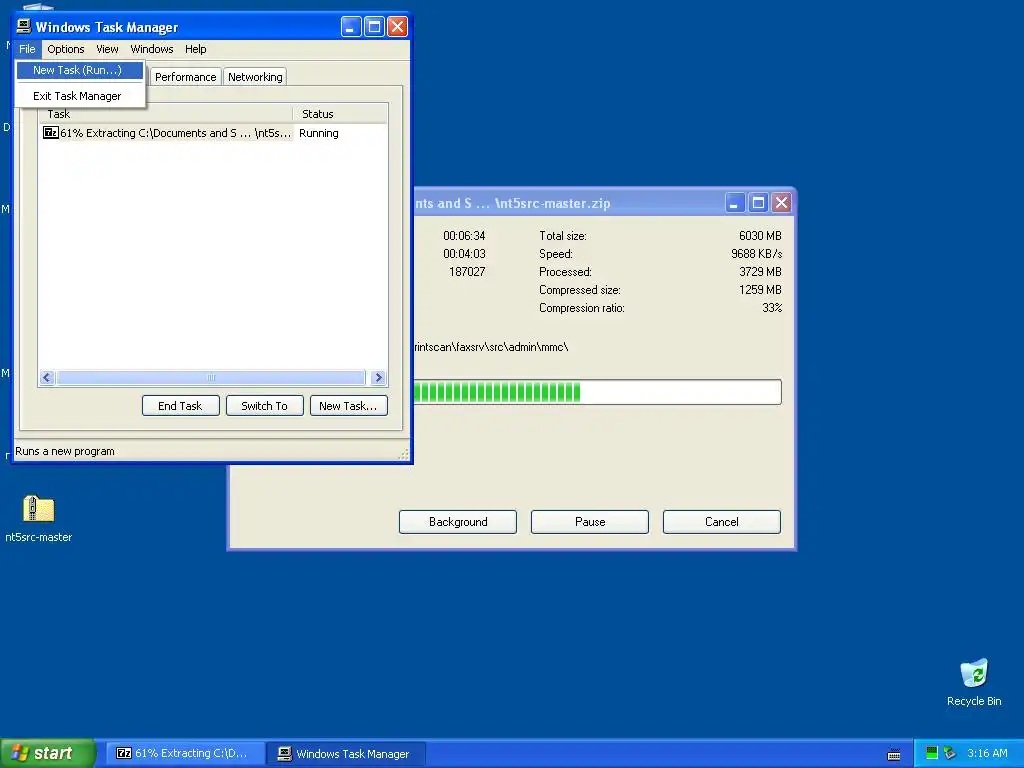Image resolution: width=1024 pixels, height=768 pixels.
Task: Click the extraction progress bar
Action: tap(597, 392)
